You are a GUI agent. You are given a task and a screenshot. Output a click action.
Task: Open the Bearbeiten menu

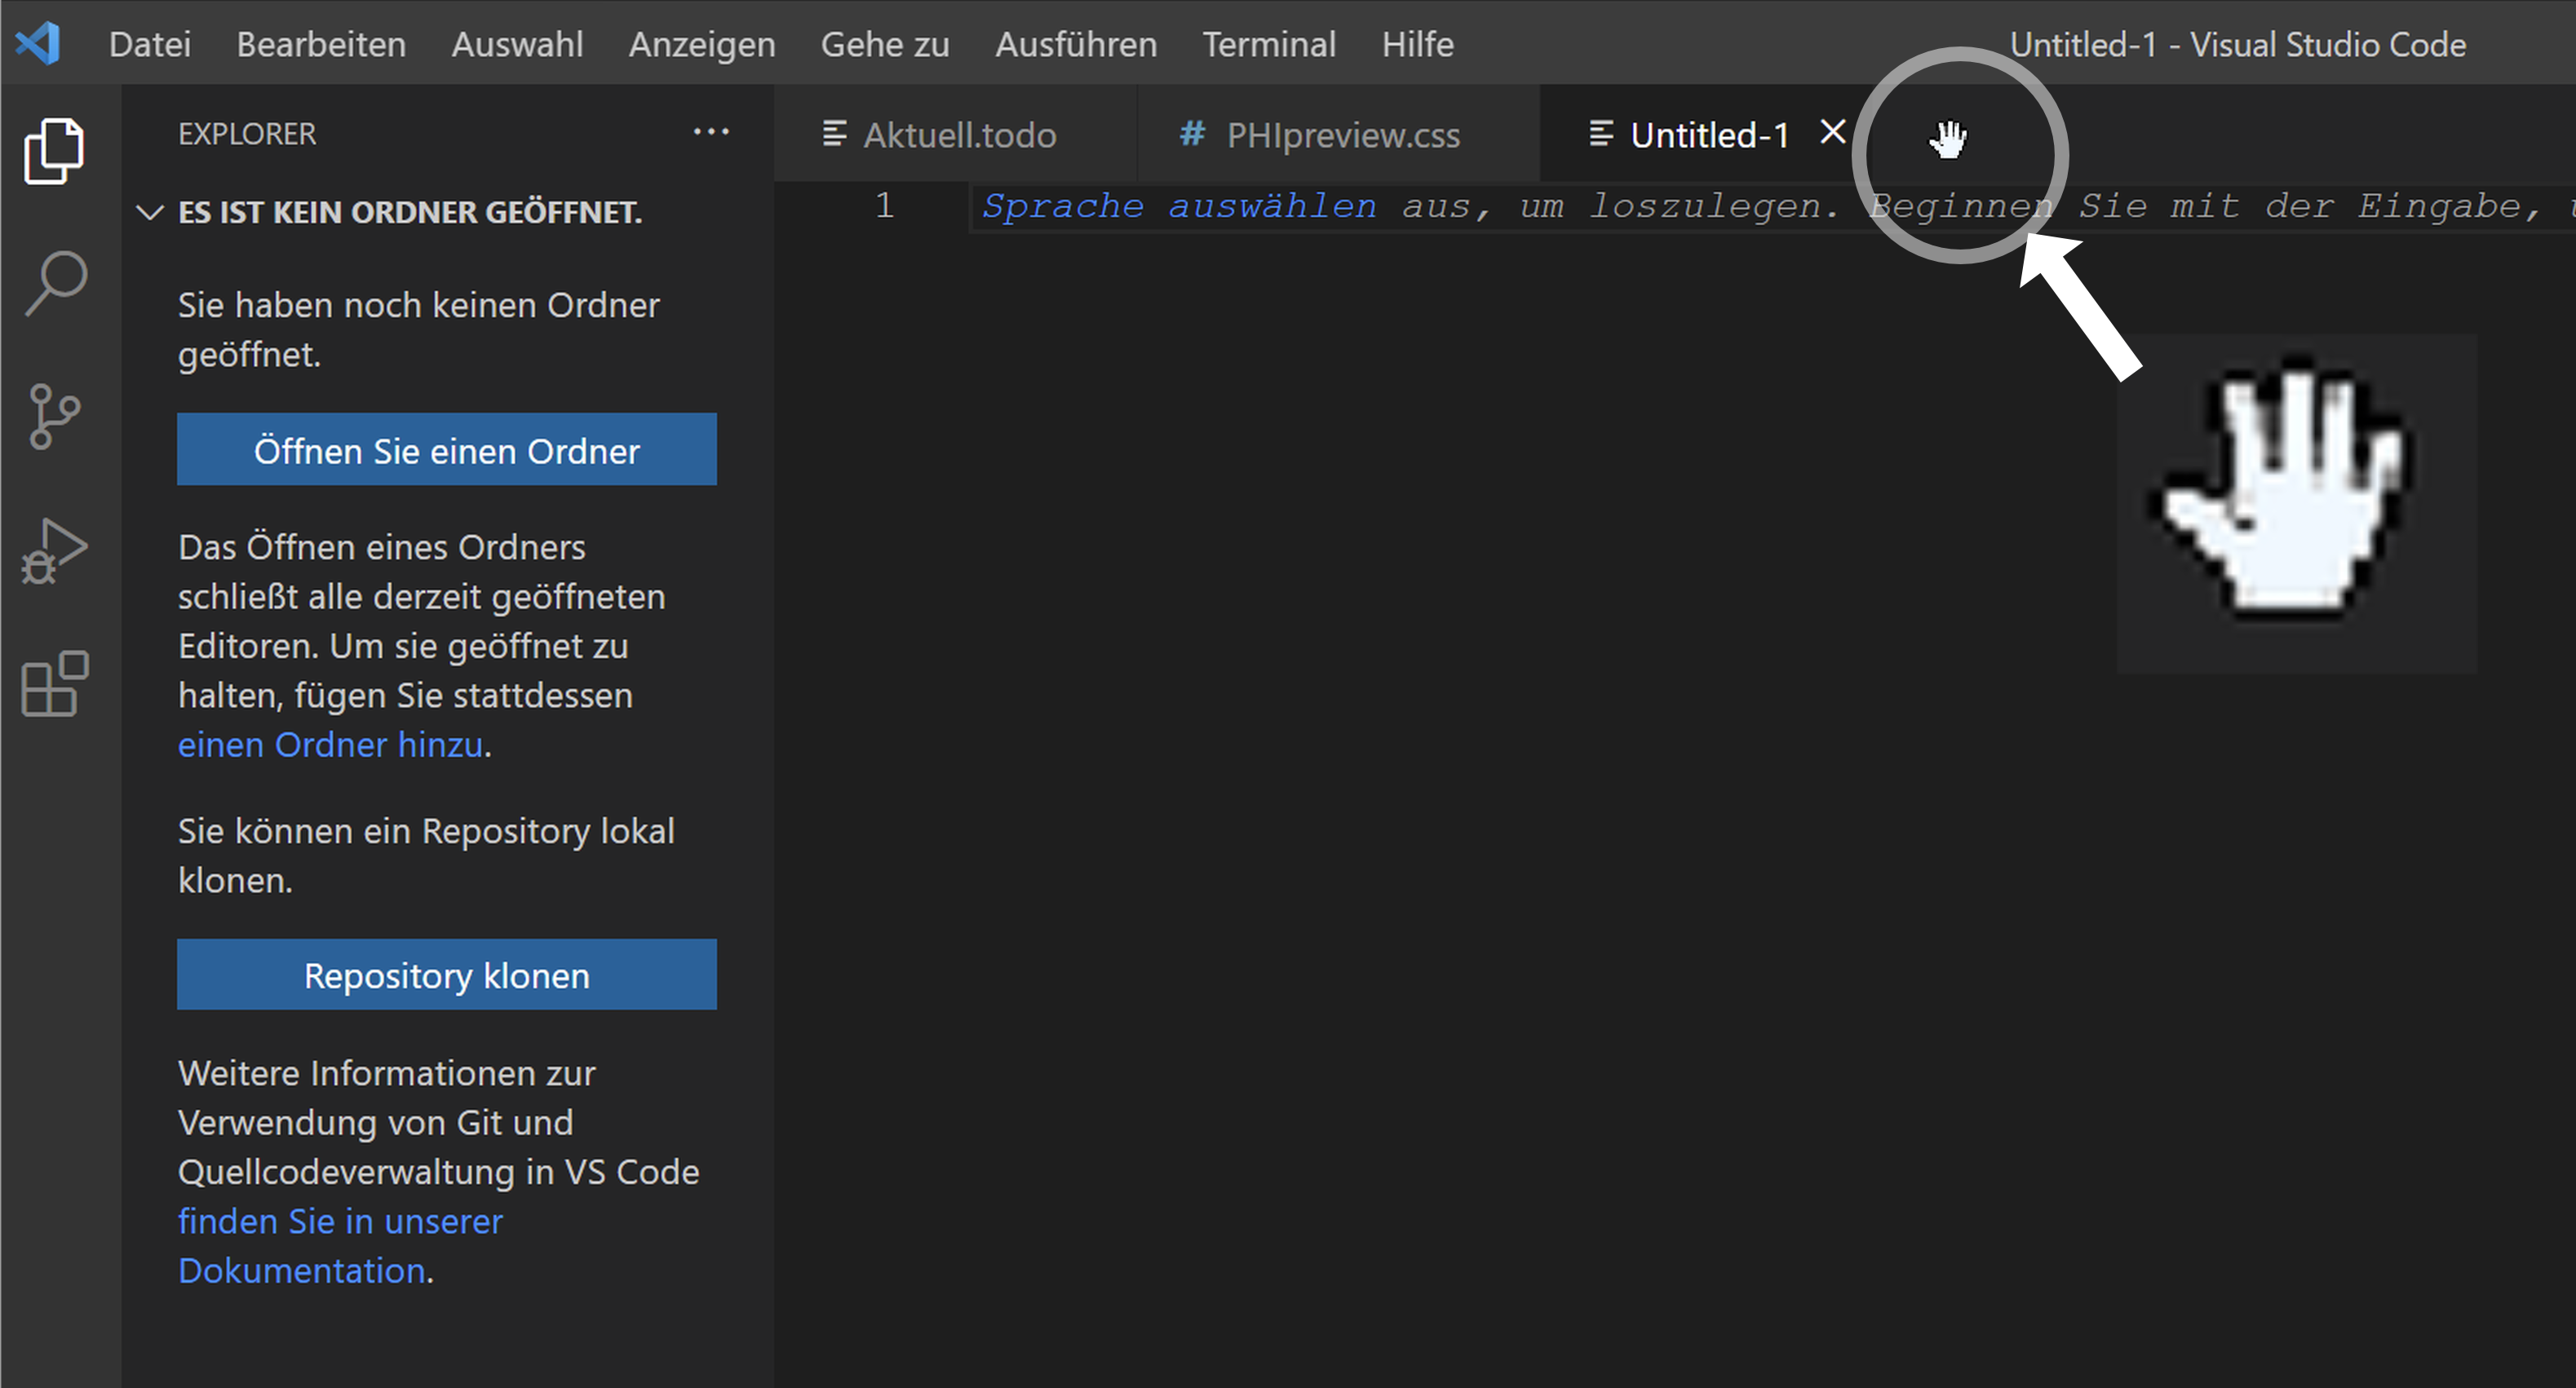tap(321, 44)
